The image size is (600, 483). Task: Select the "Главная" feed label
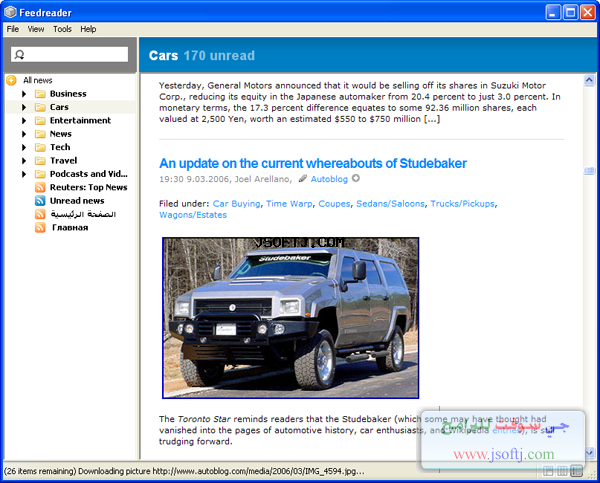click(70, 228)
